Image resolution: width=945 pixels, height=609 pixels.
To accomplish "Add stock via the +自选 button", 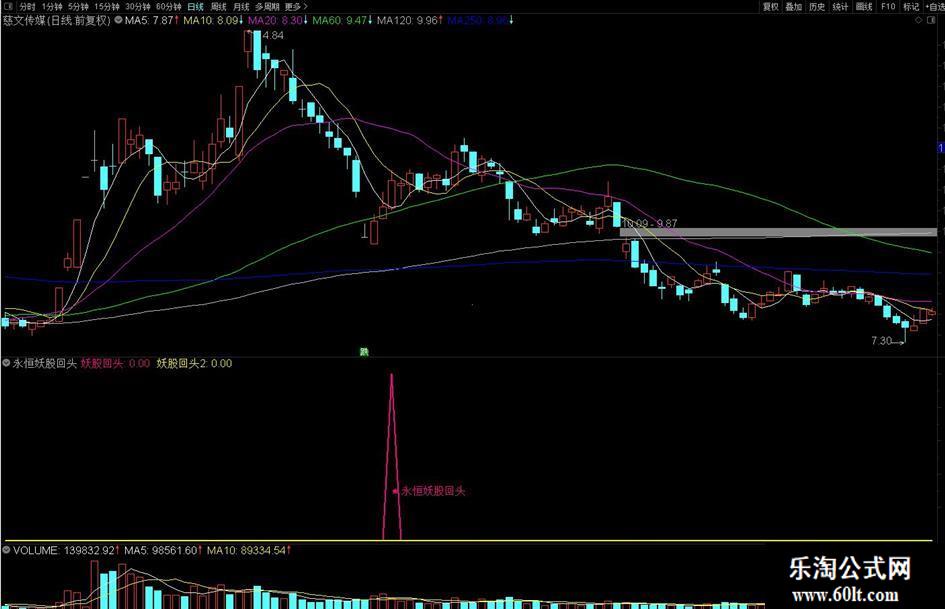I will coord(934,7).
